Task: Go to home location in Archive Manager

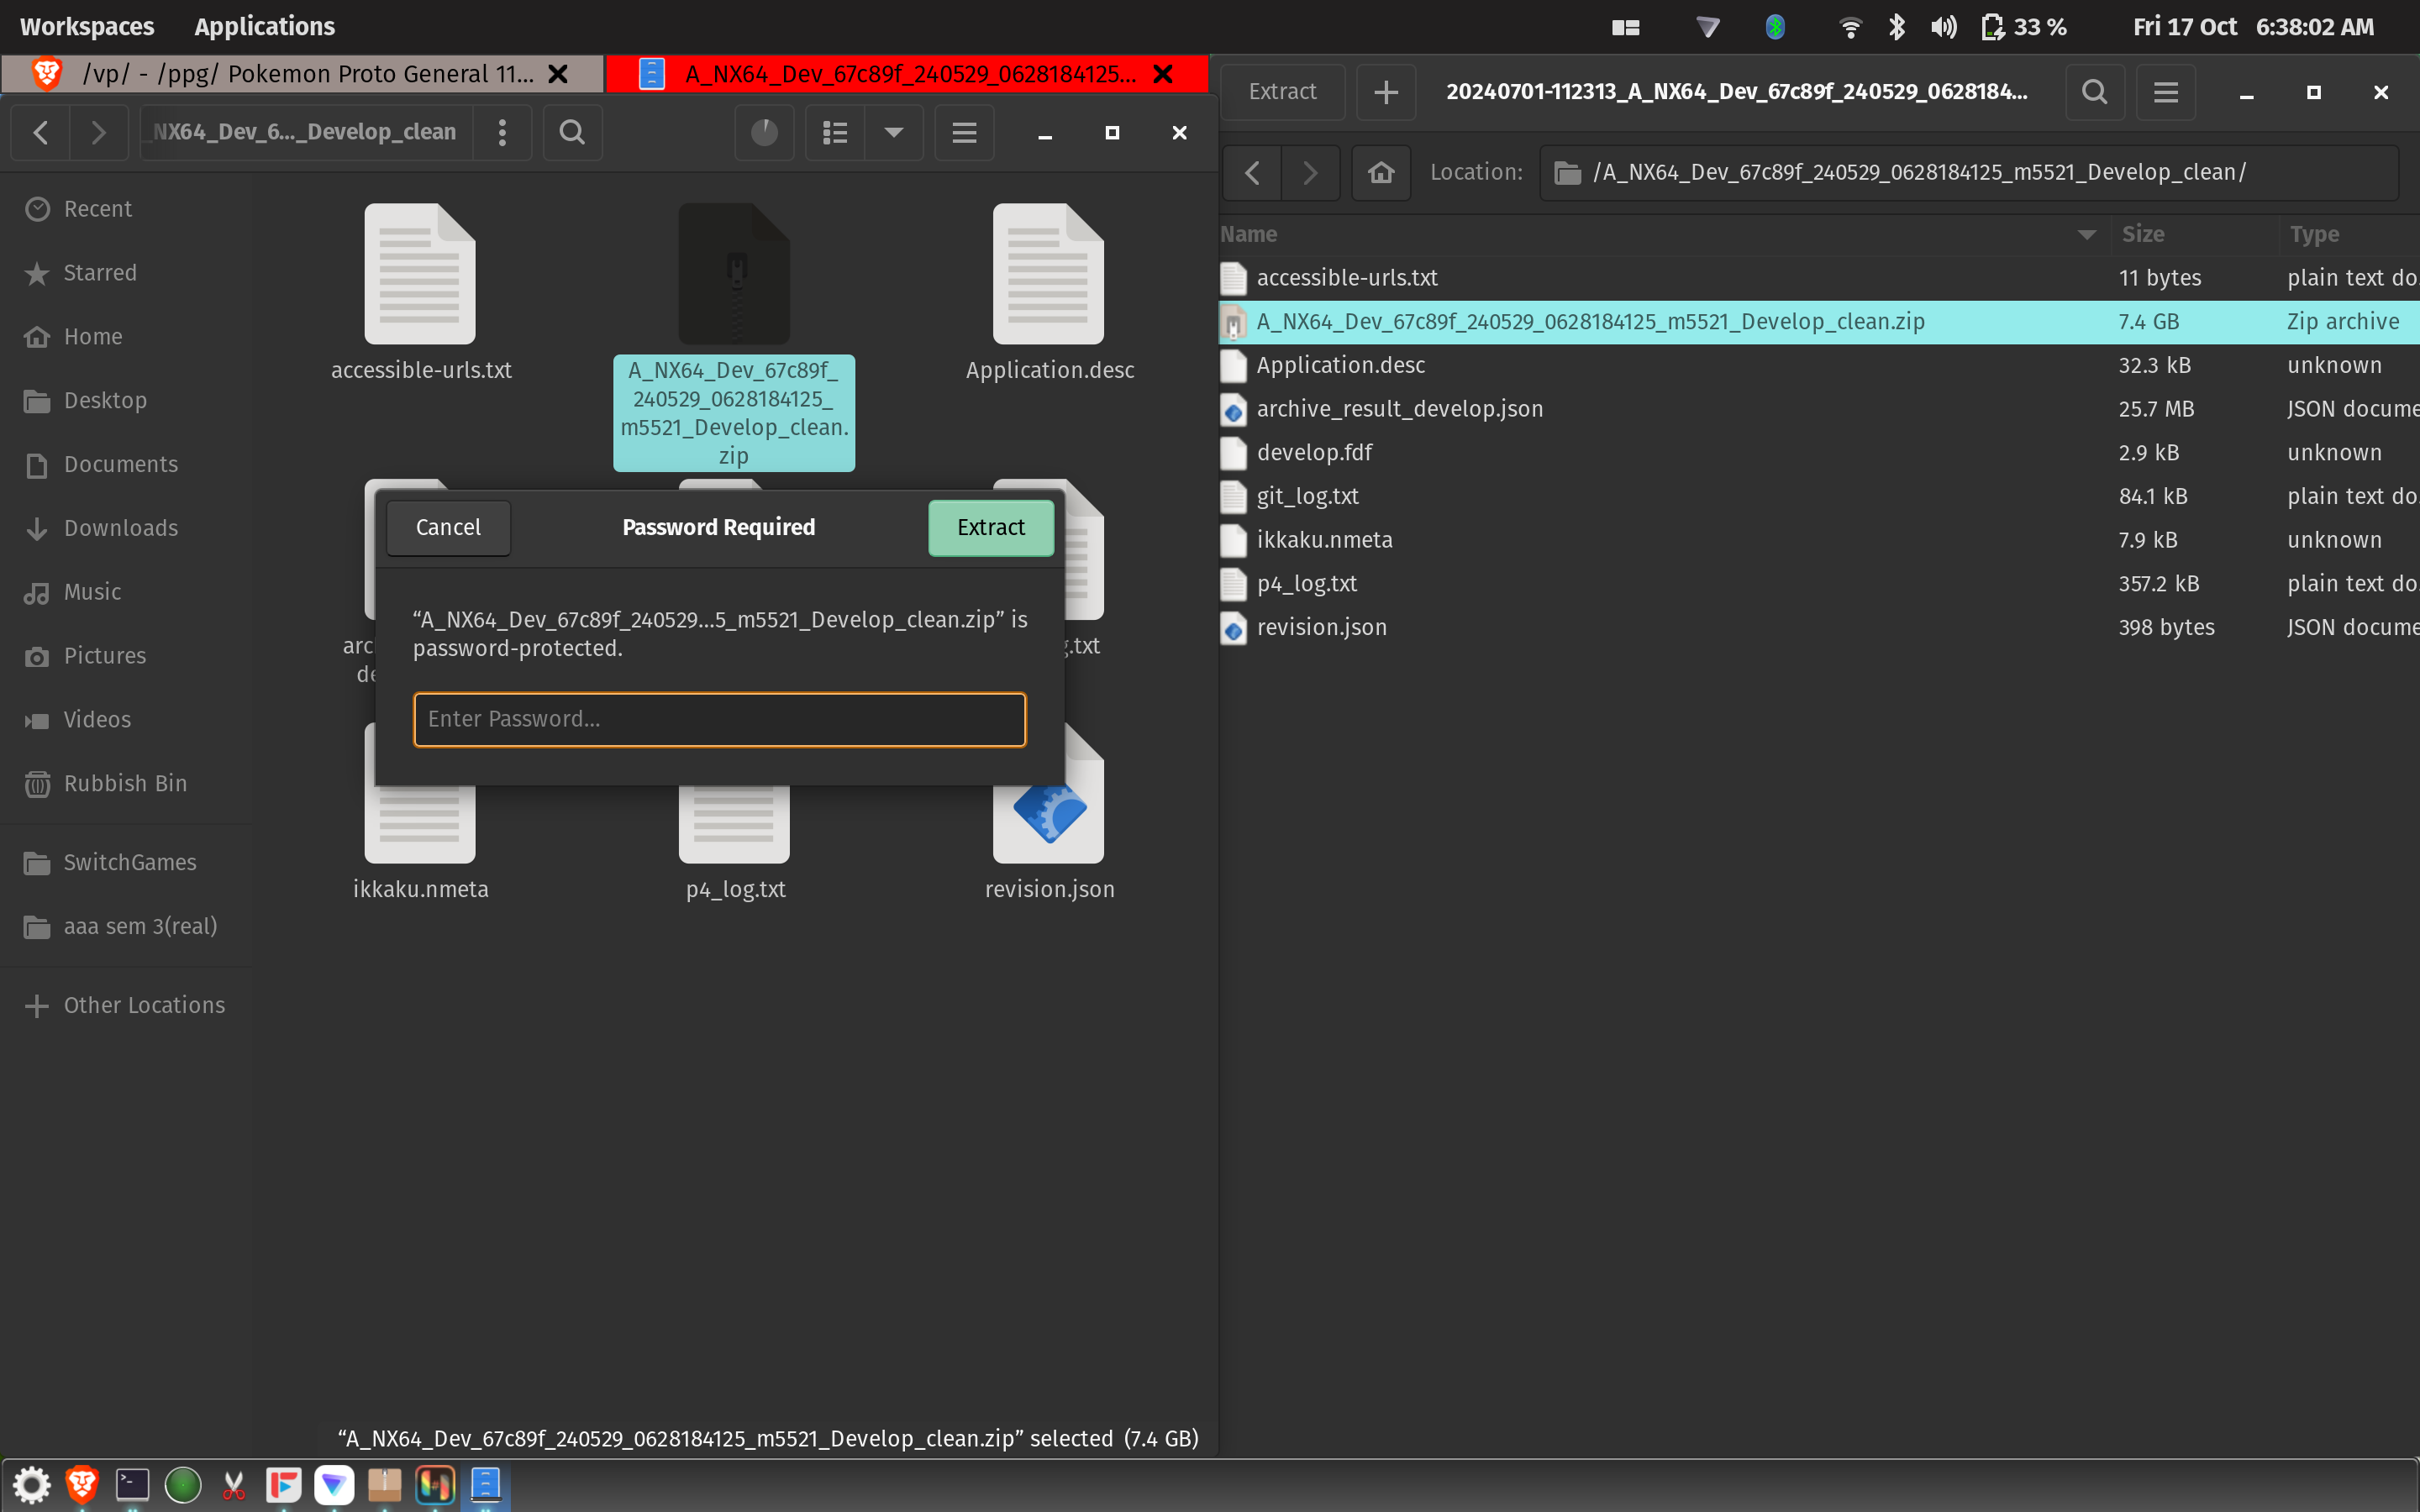Action: [x=1381, y=172]
